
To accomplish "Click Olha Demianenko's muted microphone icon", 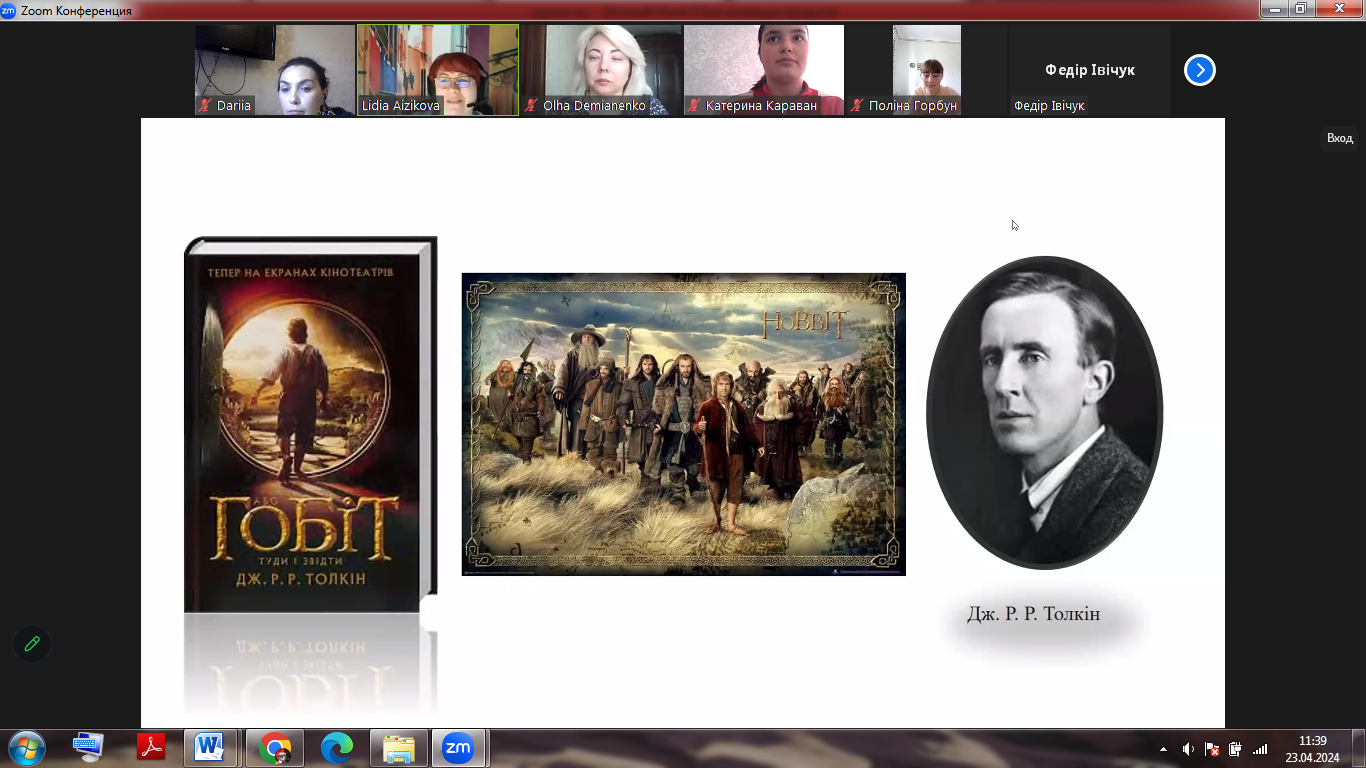I will [x=532, y=105].
